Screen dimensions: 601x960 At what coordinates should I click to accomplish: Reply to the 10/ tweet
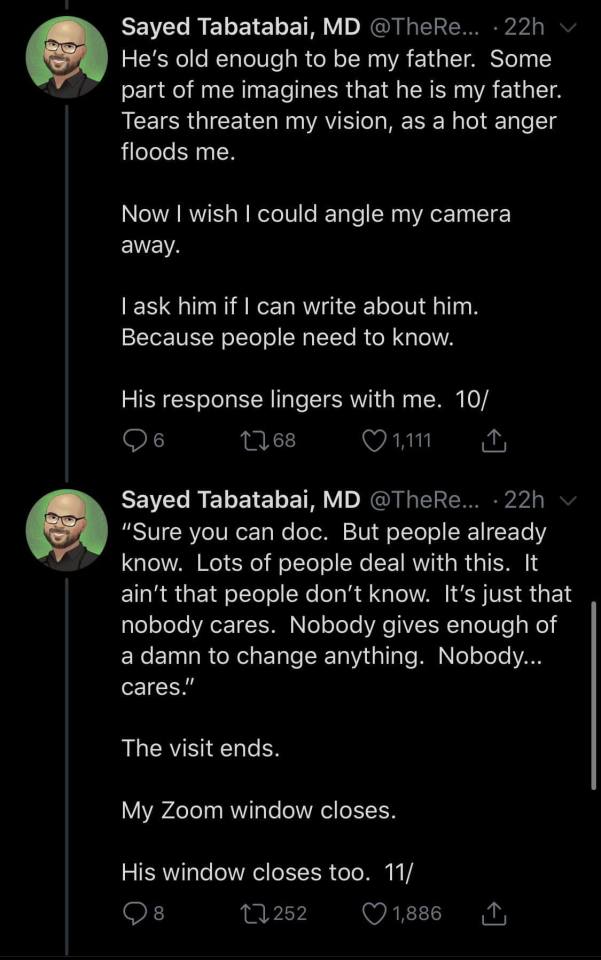pyautogui.click(x=133, y=441)
